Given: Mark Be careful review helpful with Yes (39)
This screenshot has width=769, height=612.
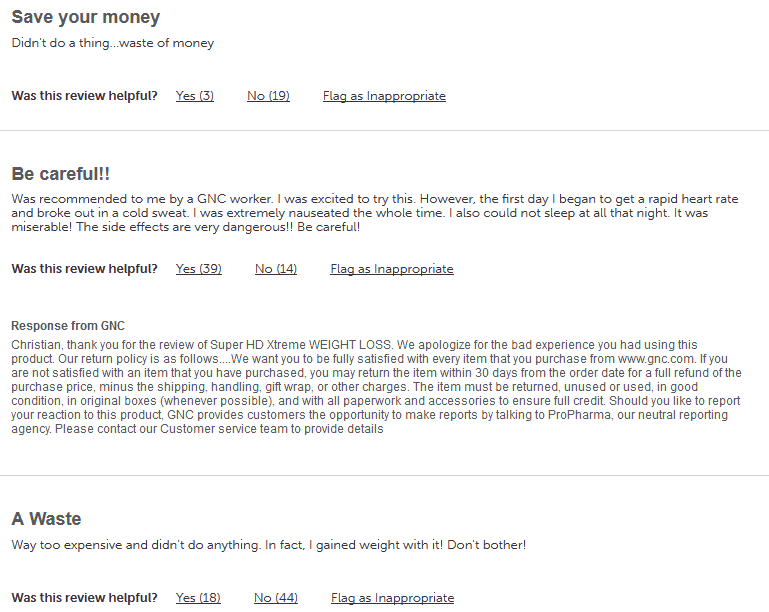Looking at the screenshot, I should [199, 269].
